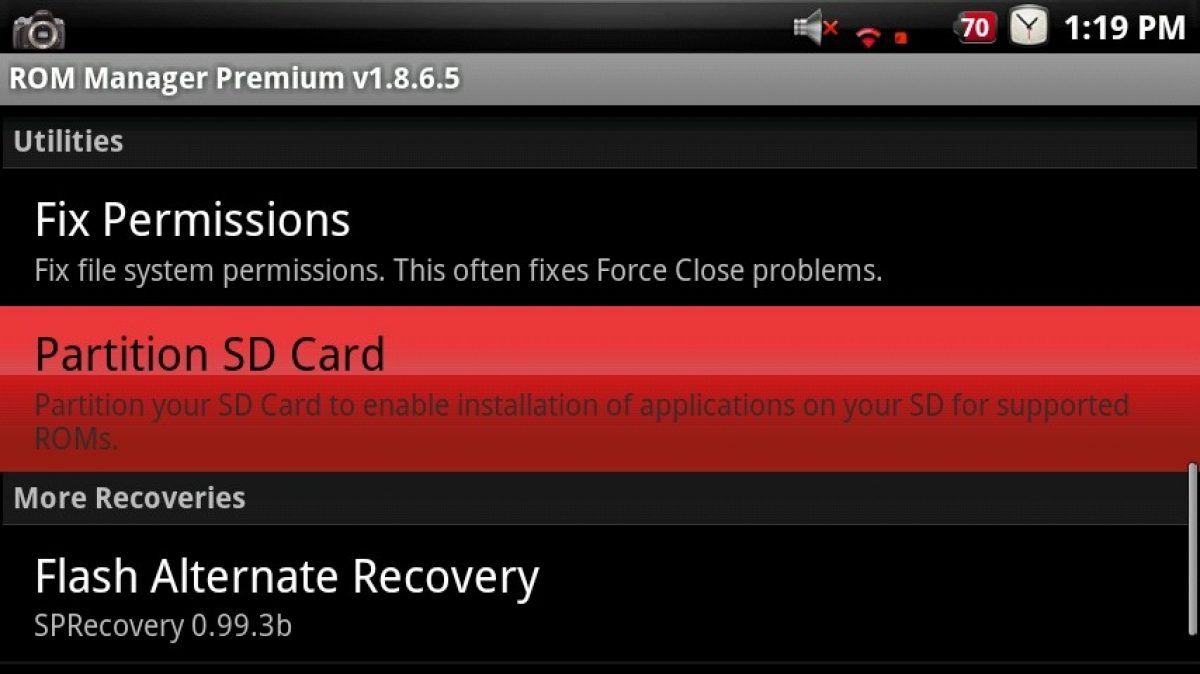1200x674 pixels.
Task: Tap the camera notification icon
Action: point(39,30)
